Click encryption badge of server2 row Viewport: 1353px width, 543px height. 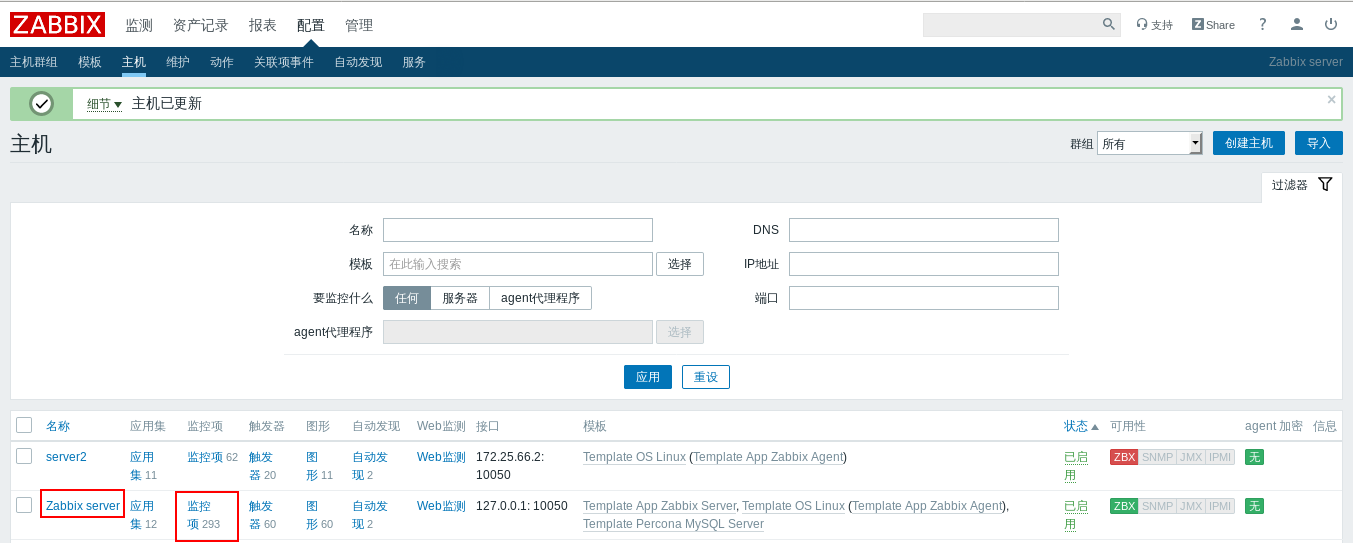[x=1254, y=457]
